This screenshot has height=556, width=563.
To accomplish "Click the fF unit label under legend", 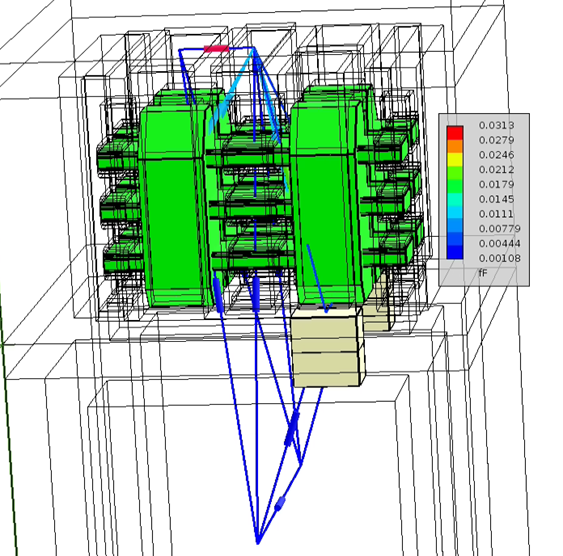I will tap(483, 273).
